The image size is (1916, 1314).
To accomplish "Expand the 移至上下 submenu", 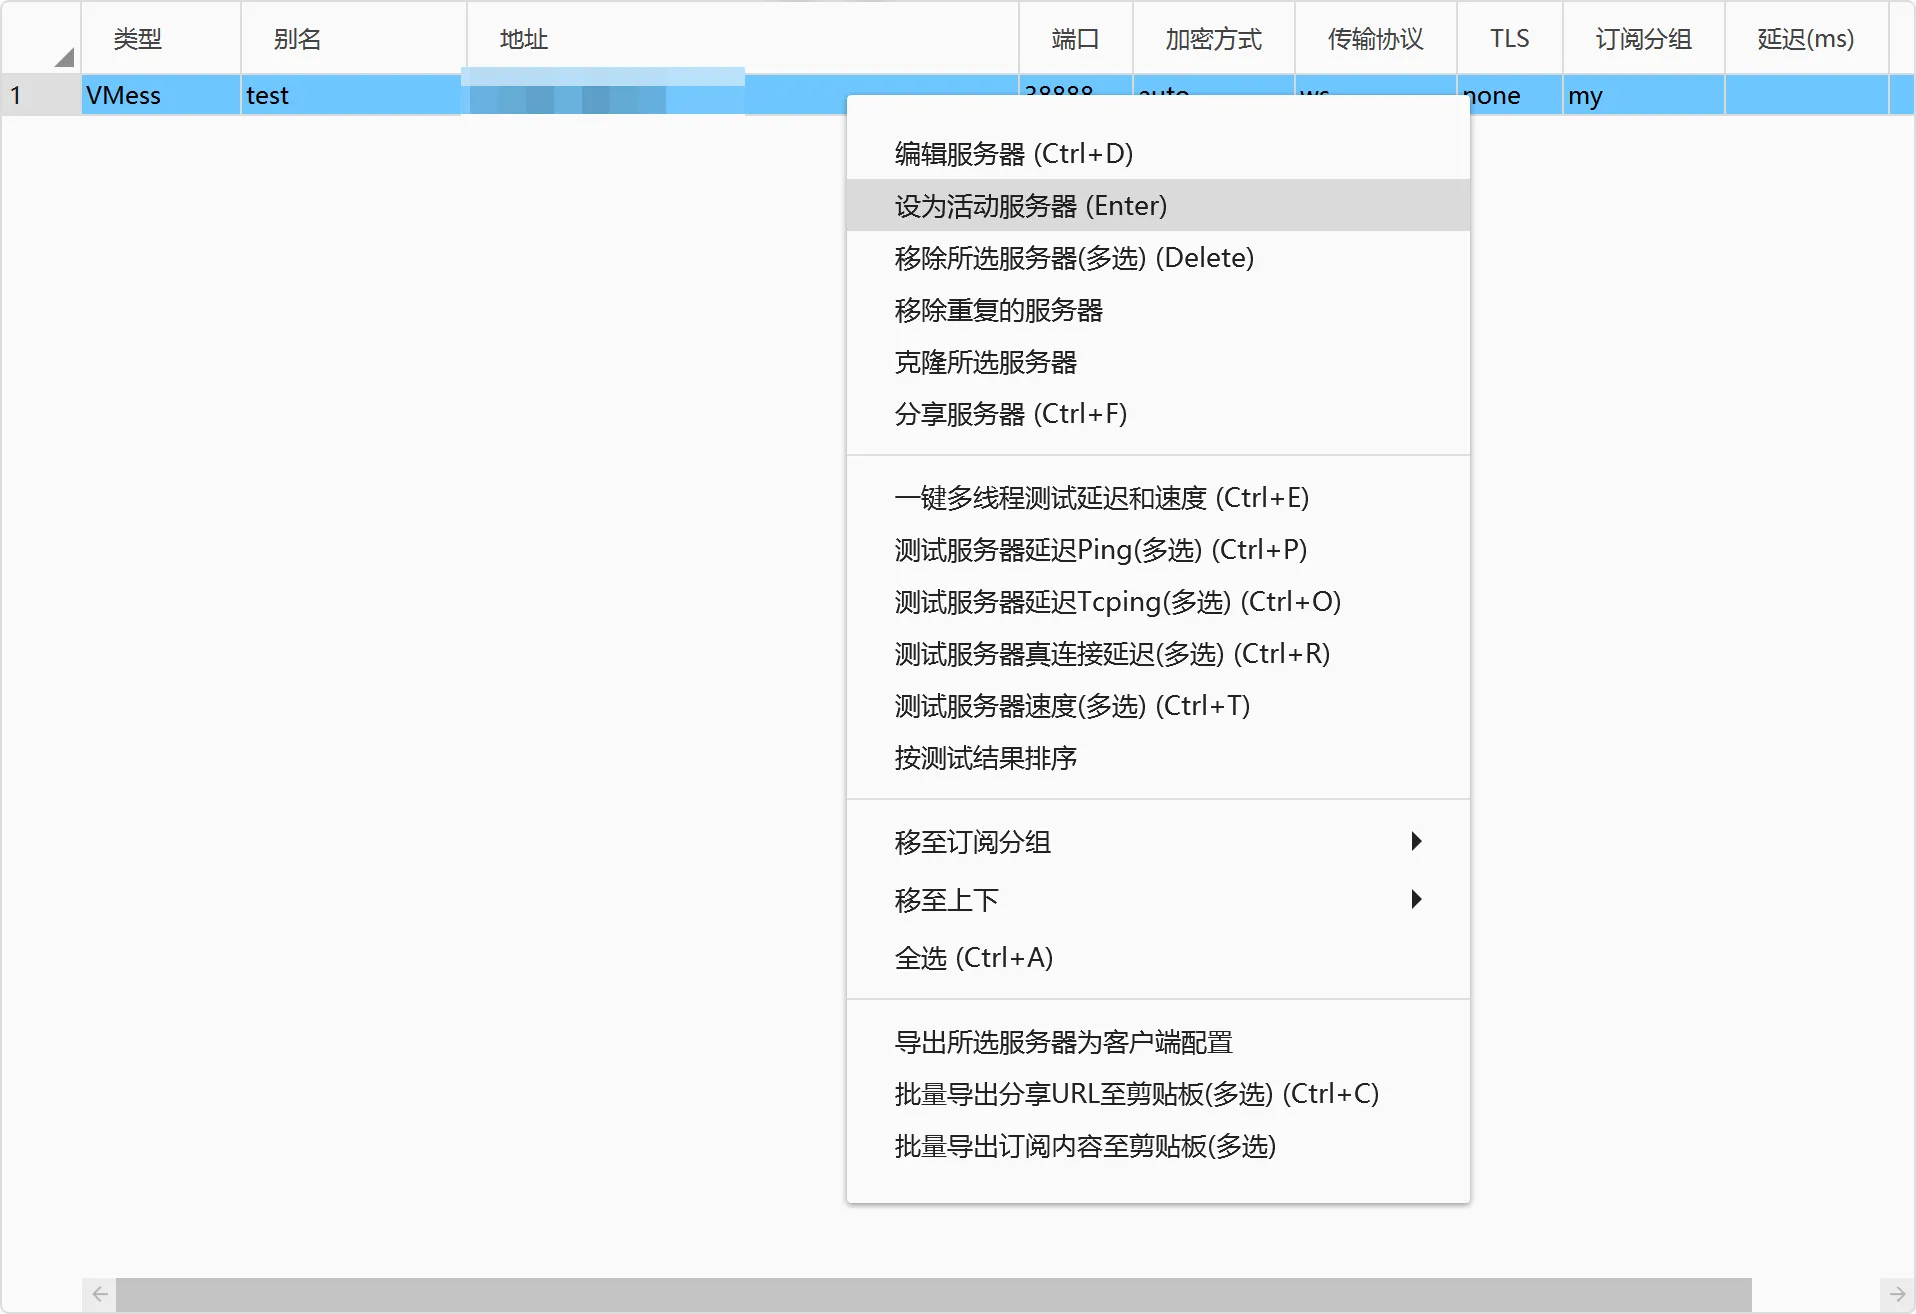I will click(1157, 900).
